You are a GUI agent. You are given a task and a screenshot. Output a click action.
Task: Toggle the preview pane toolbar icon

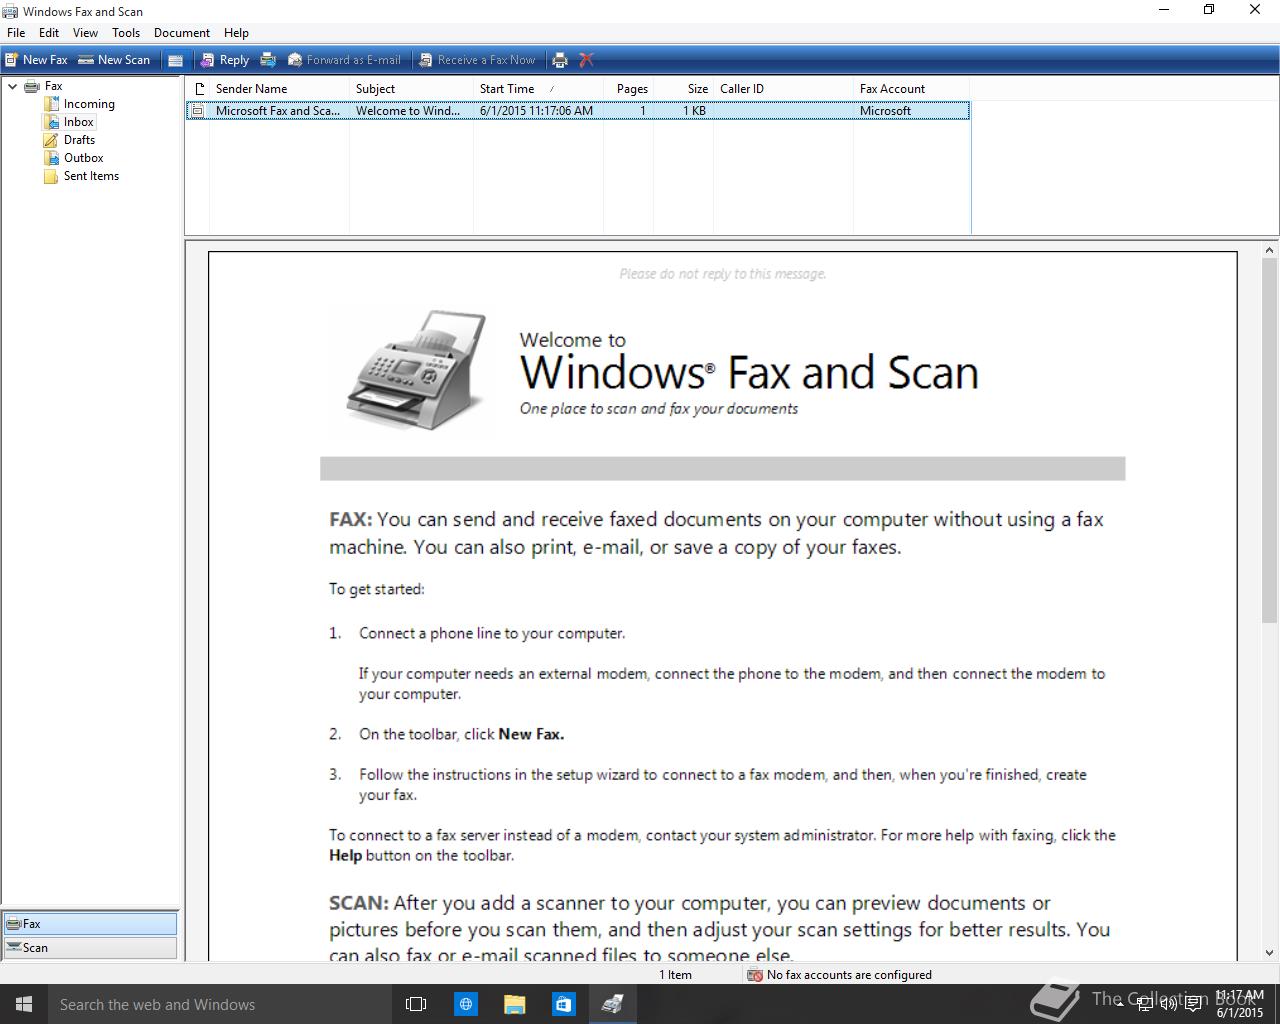[x=175, y=60]
